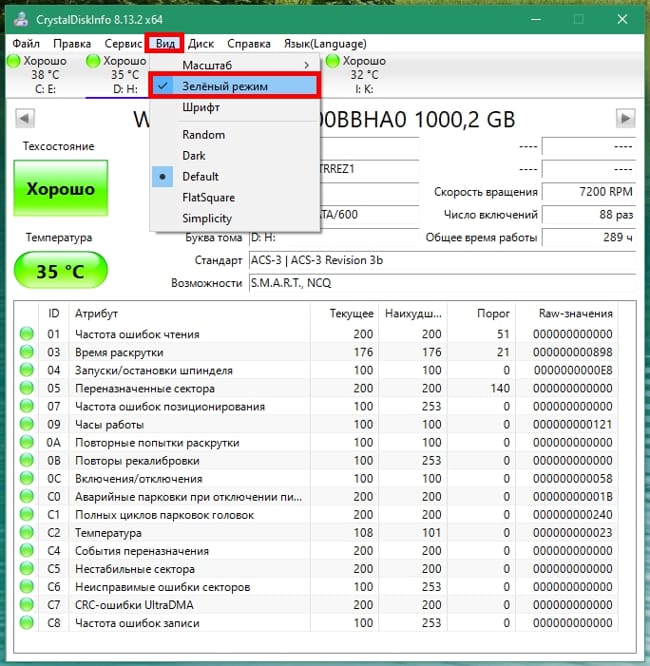Click the Raw-значения column header
The height and width of the screenshot is (666, 650).
coord(567,313)
